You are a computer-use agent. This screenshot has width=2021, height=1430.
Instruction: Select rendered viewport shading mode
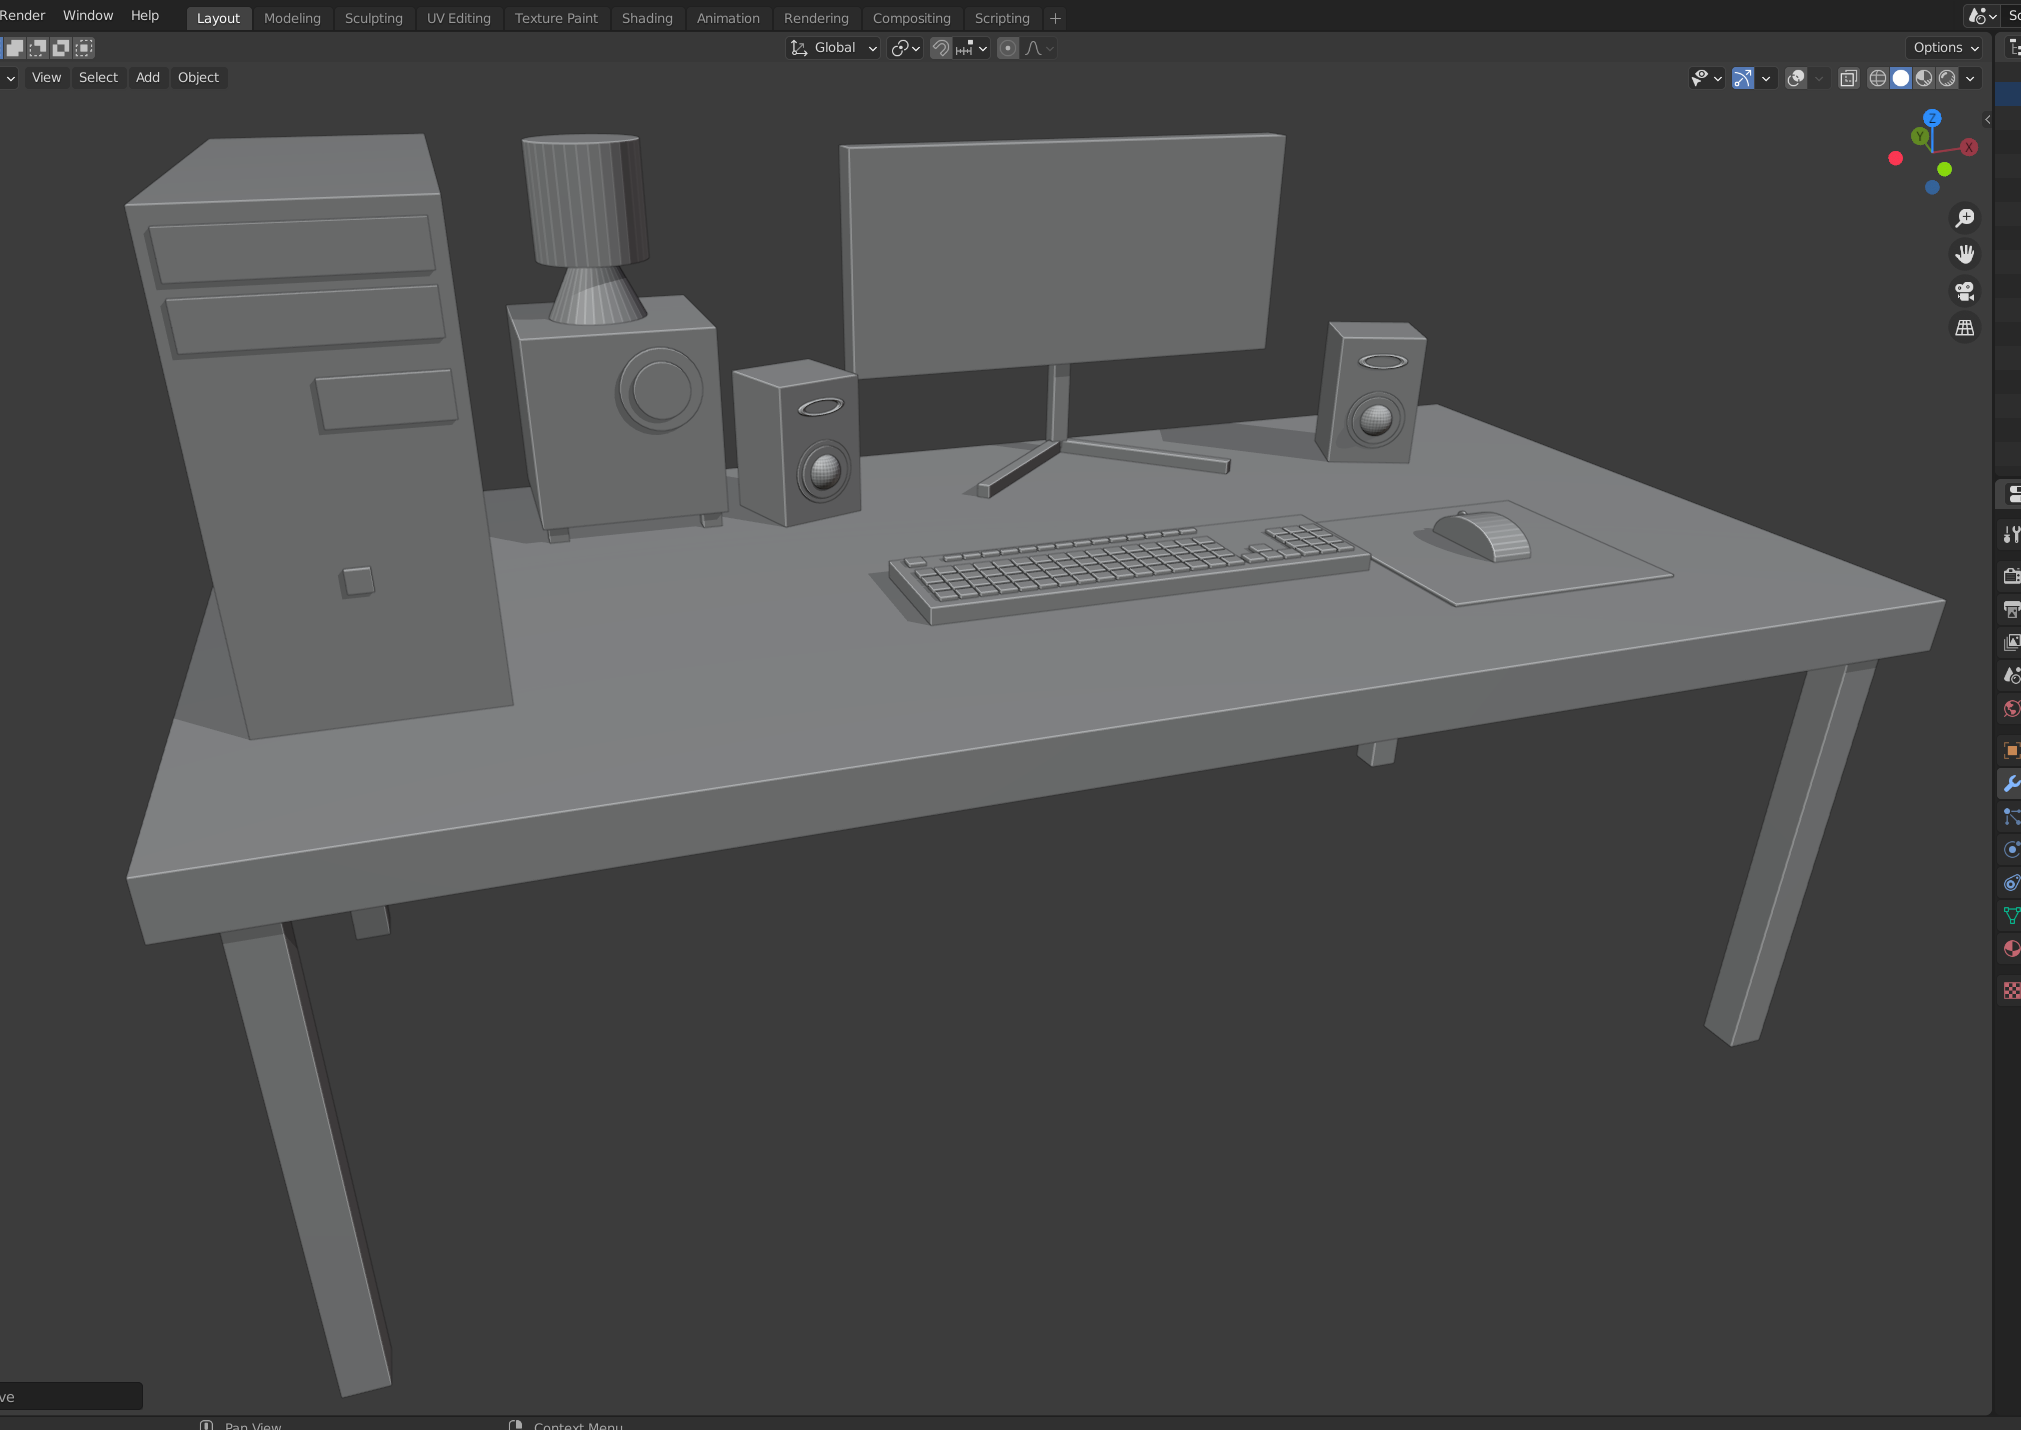pyautogui.click(x=1947, y=78)
